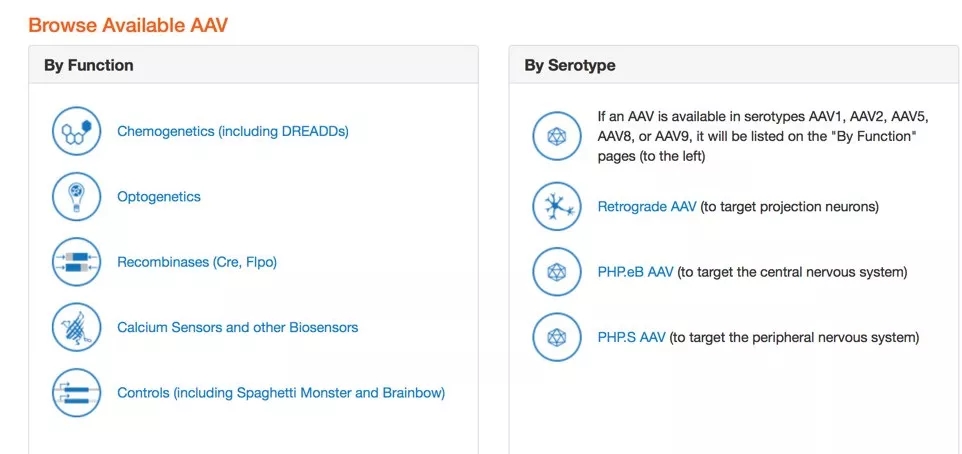Open Calcium Sensors and other Biosensors
This screenshot has height=454, width=962.
point(237,327)
